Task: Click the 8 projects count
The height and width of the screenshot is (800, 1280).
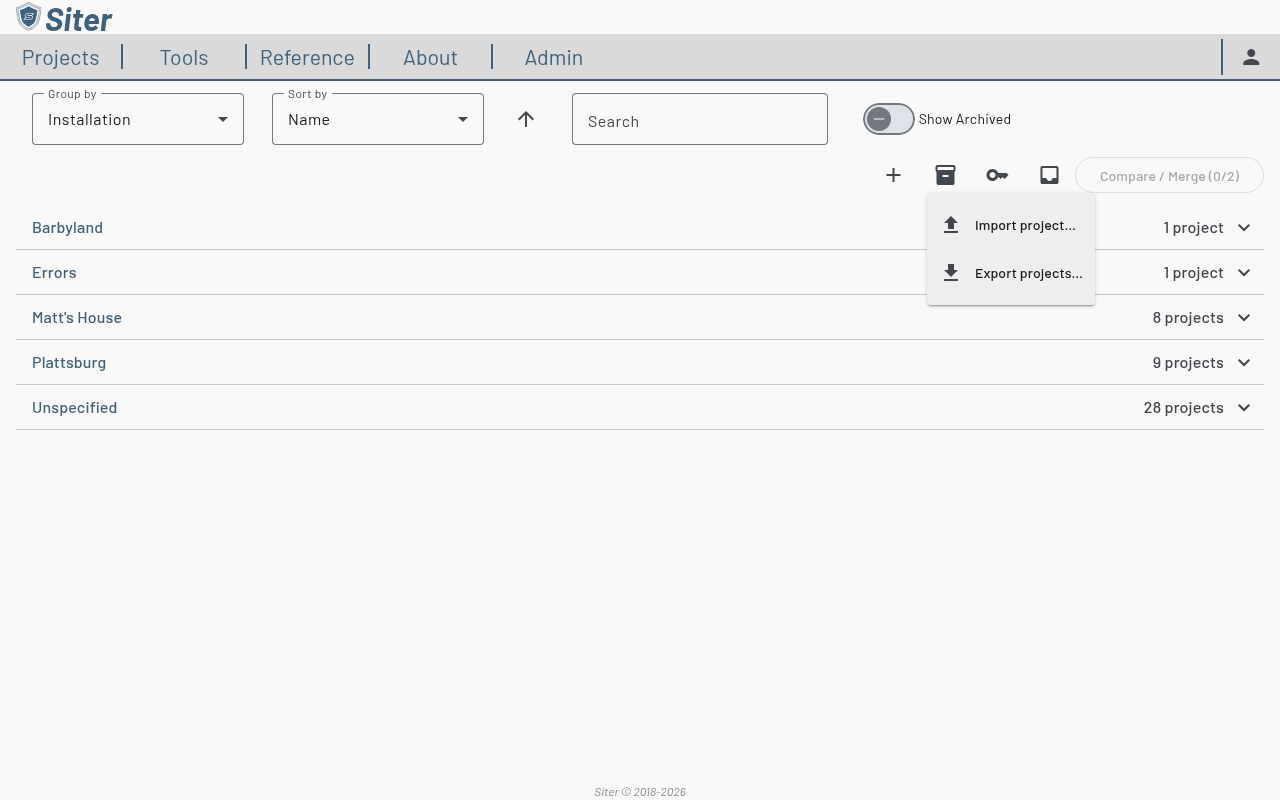Action: pos(1188,317)
